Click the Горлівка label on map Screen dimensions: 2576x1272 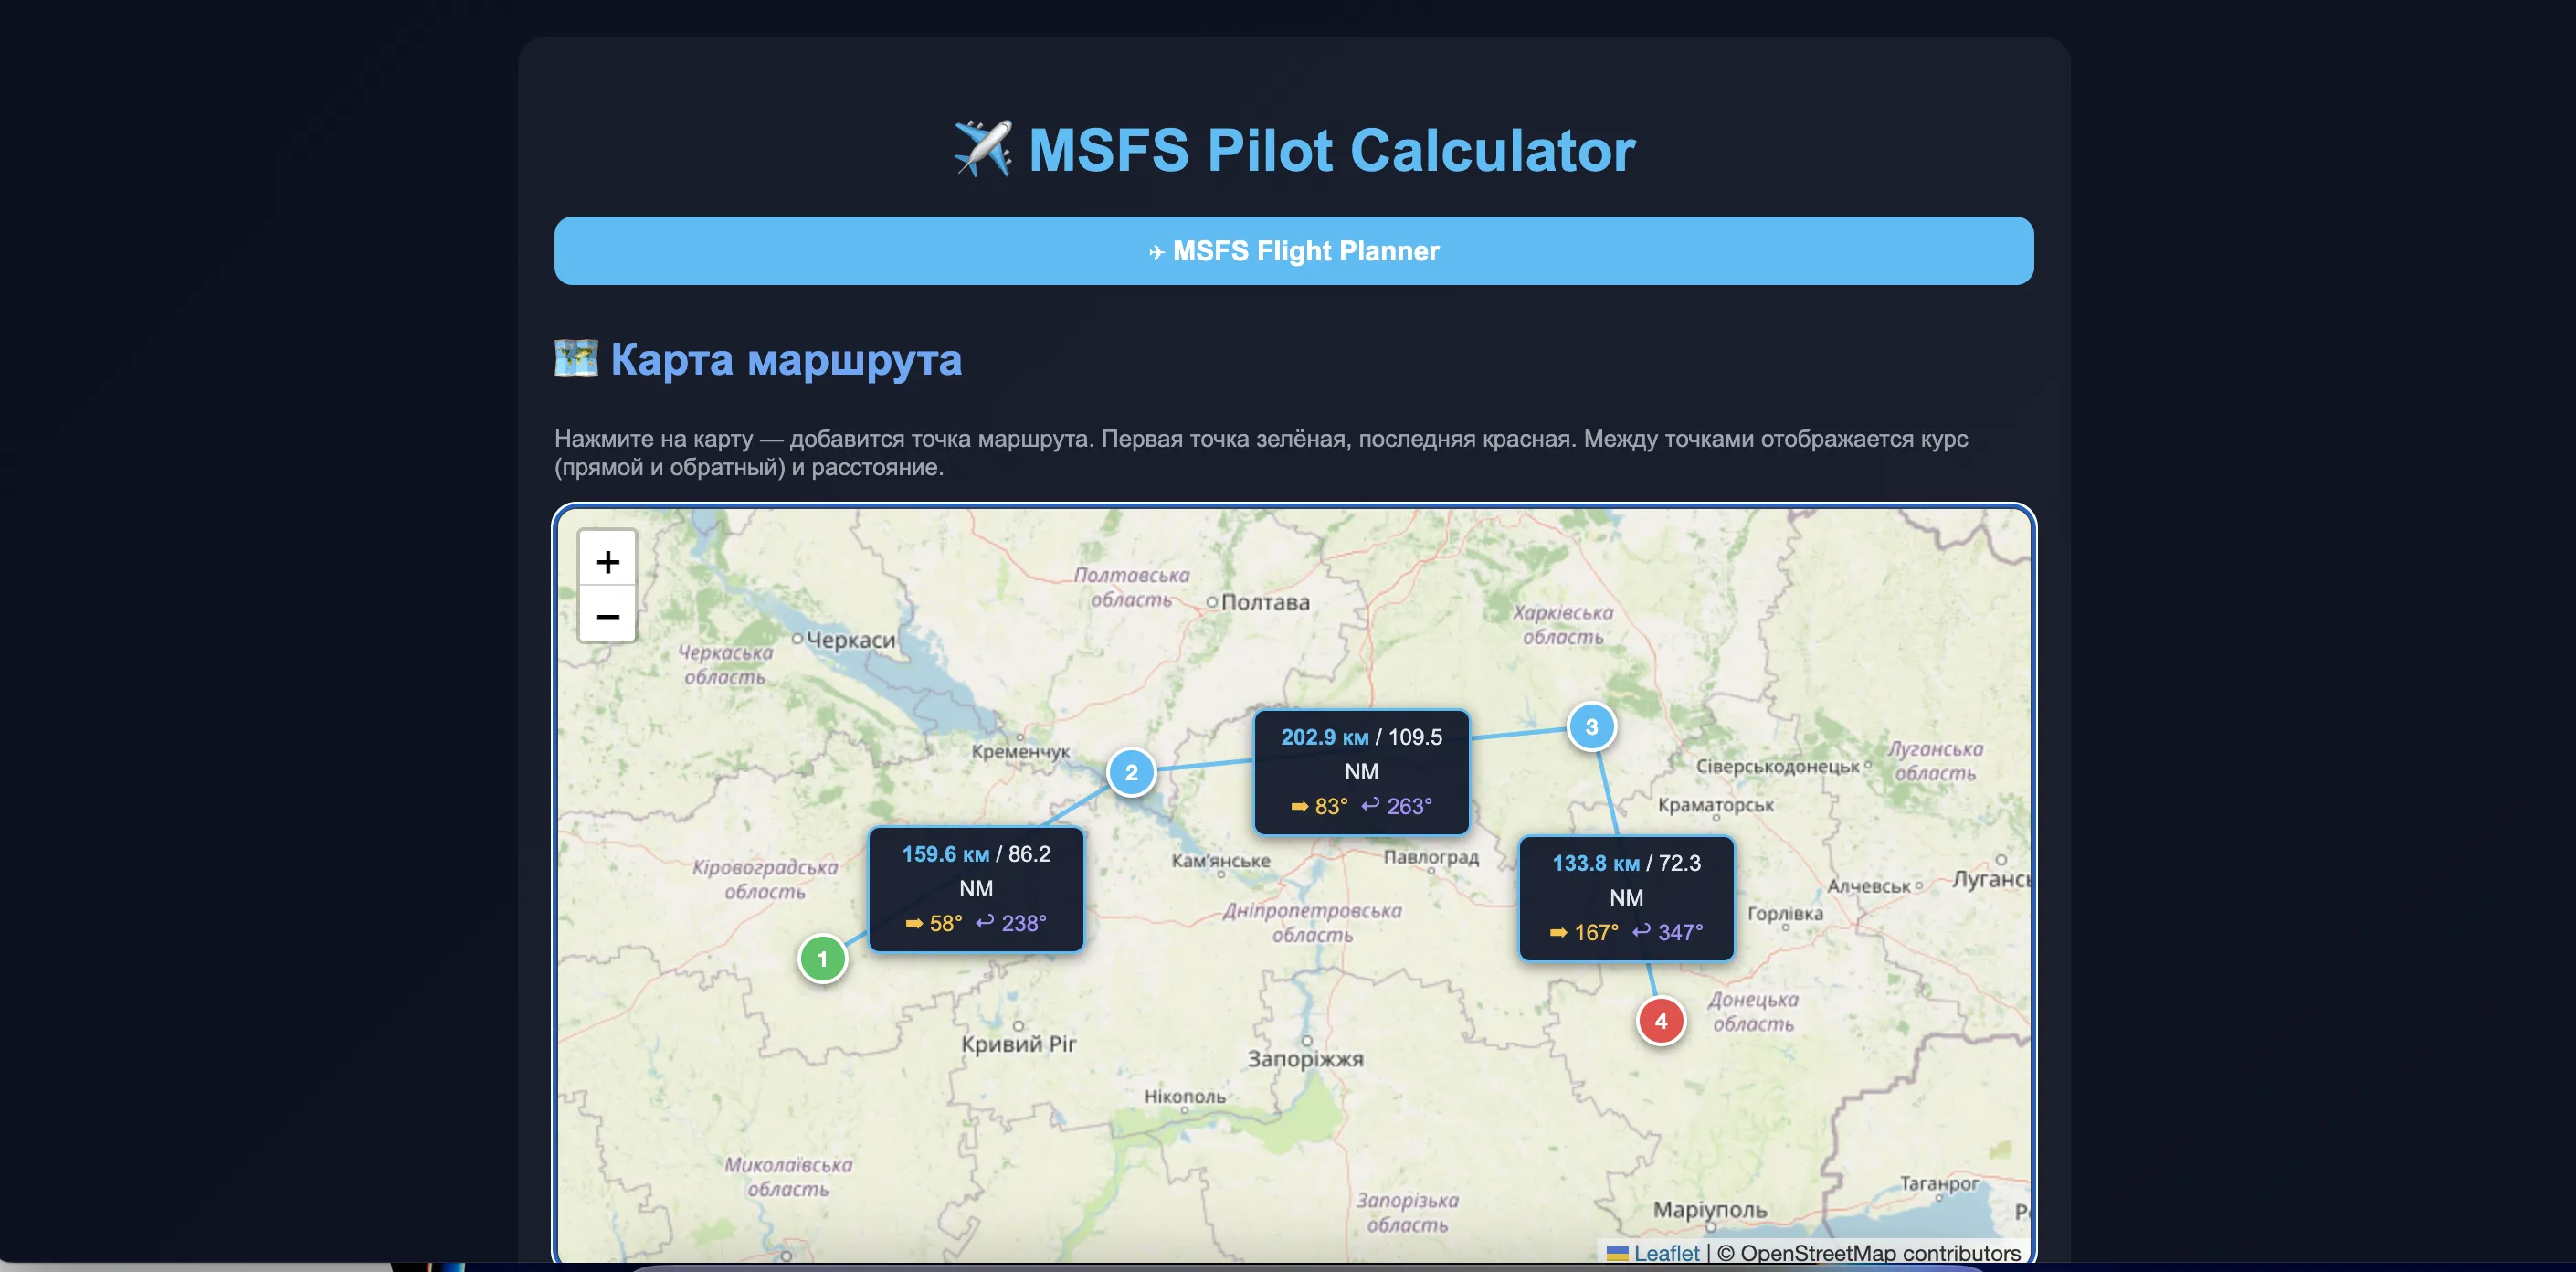point(1785,914)
